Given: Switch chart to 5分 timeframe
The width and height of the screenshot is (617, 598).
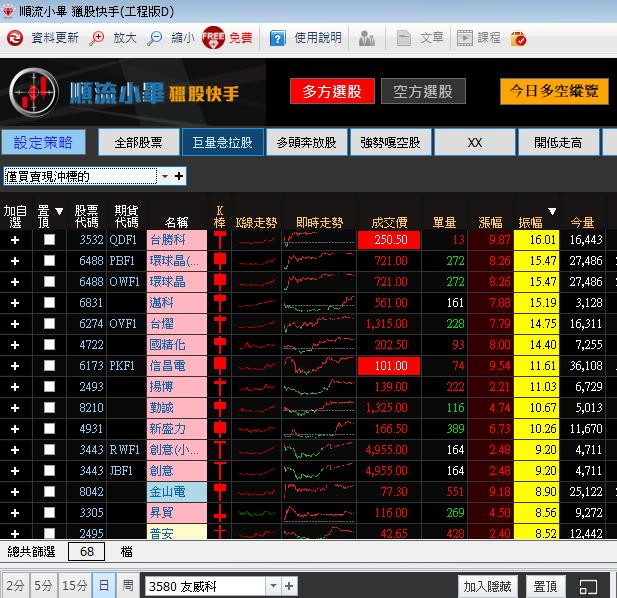Looking at the screenshot, I should click(43, 585).
